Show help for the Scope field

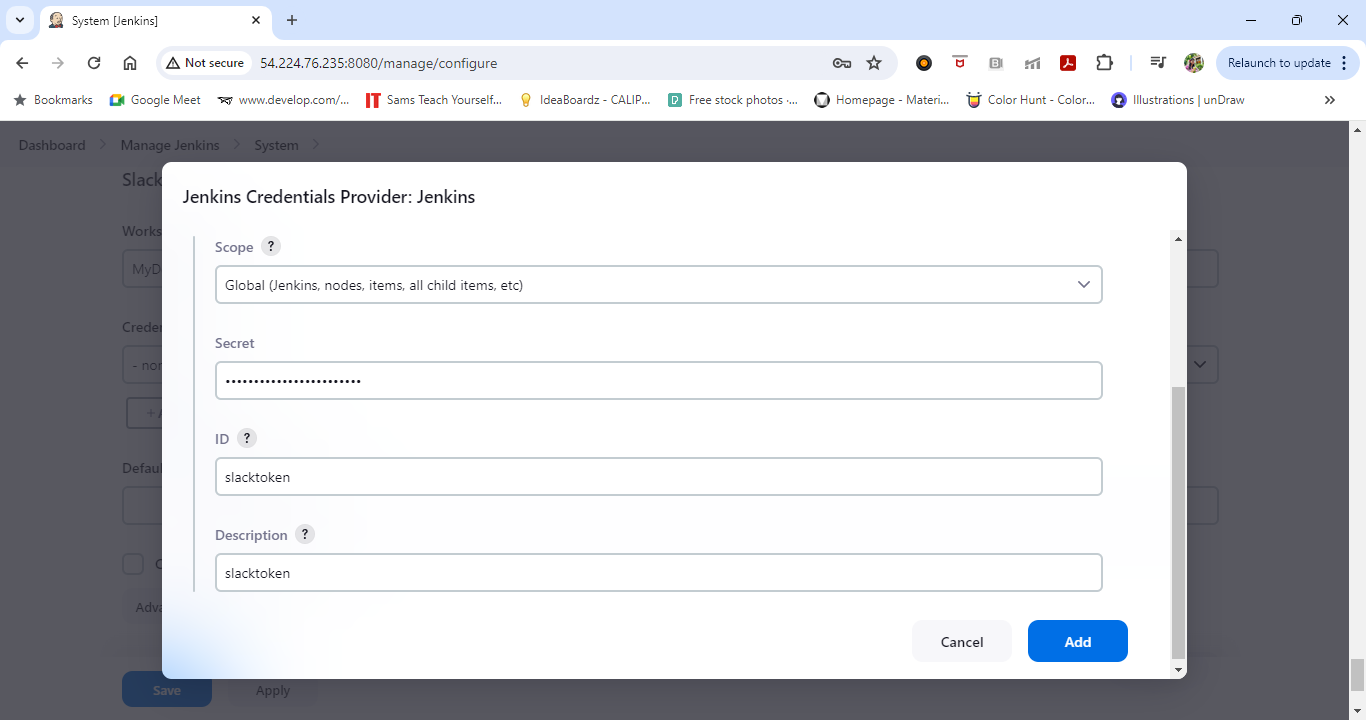click(x=270, y=246)
